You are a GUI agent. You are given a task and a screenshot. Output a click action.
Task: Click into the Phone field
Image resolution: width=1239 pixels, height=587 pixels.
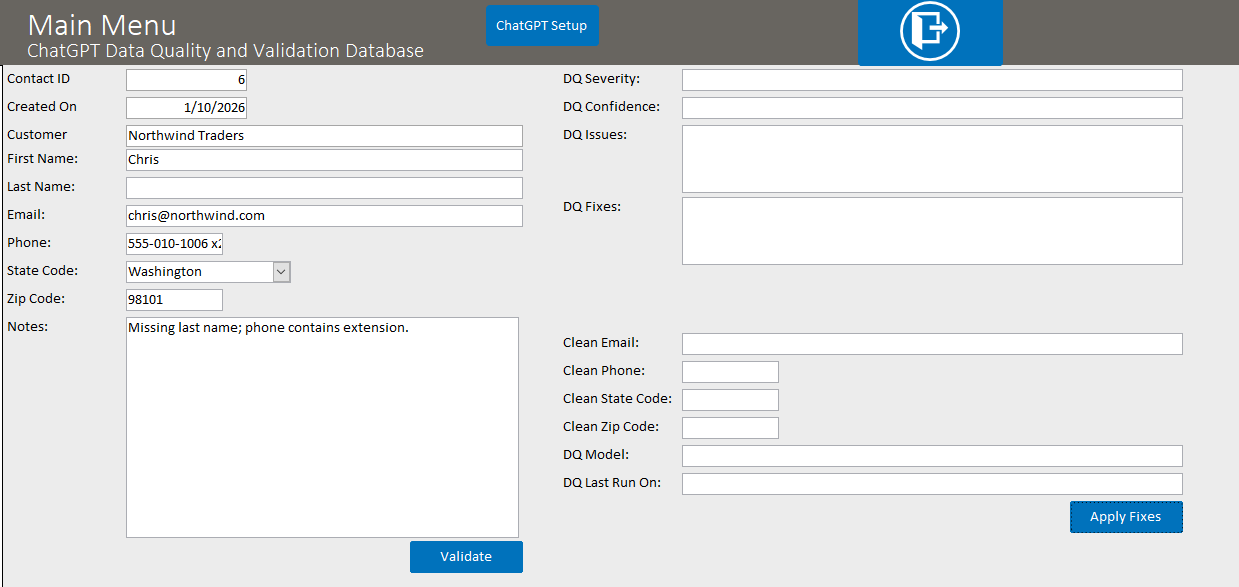click(x=174, y=244)
